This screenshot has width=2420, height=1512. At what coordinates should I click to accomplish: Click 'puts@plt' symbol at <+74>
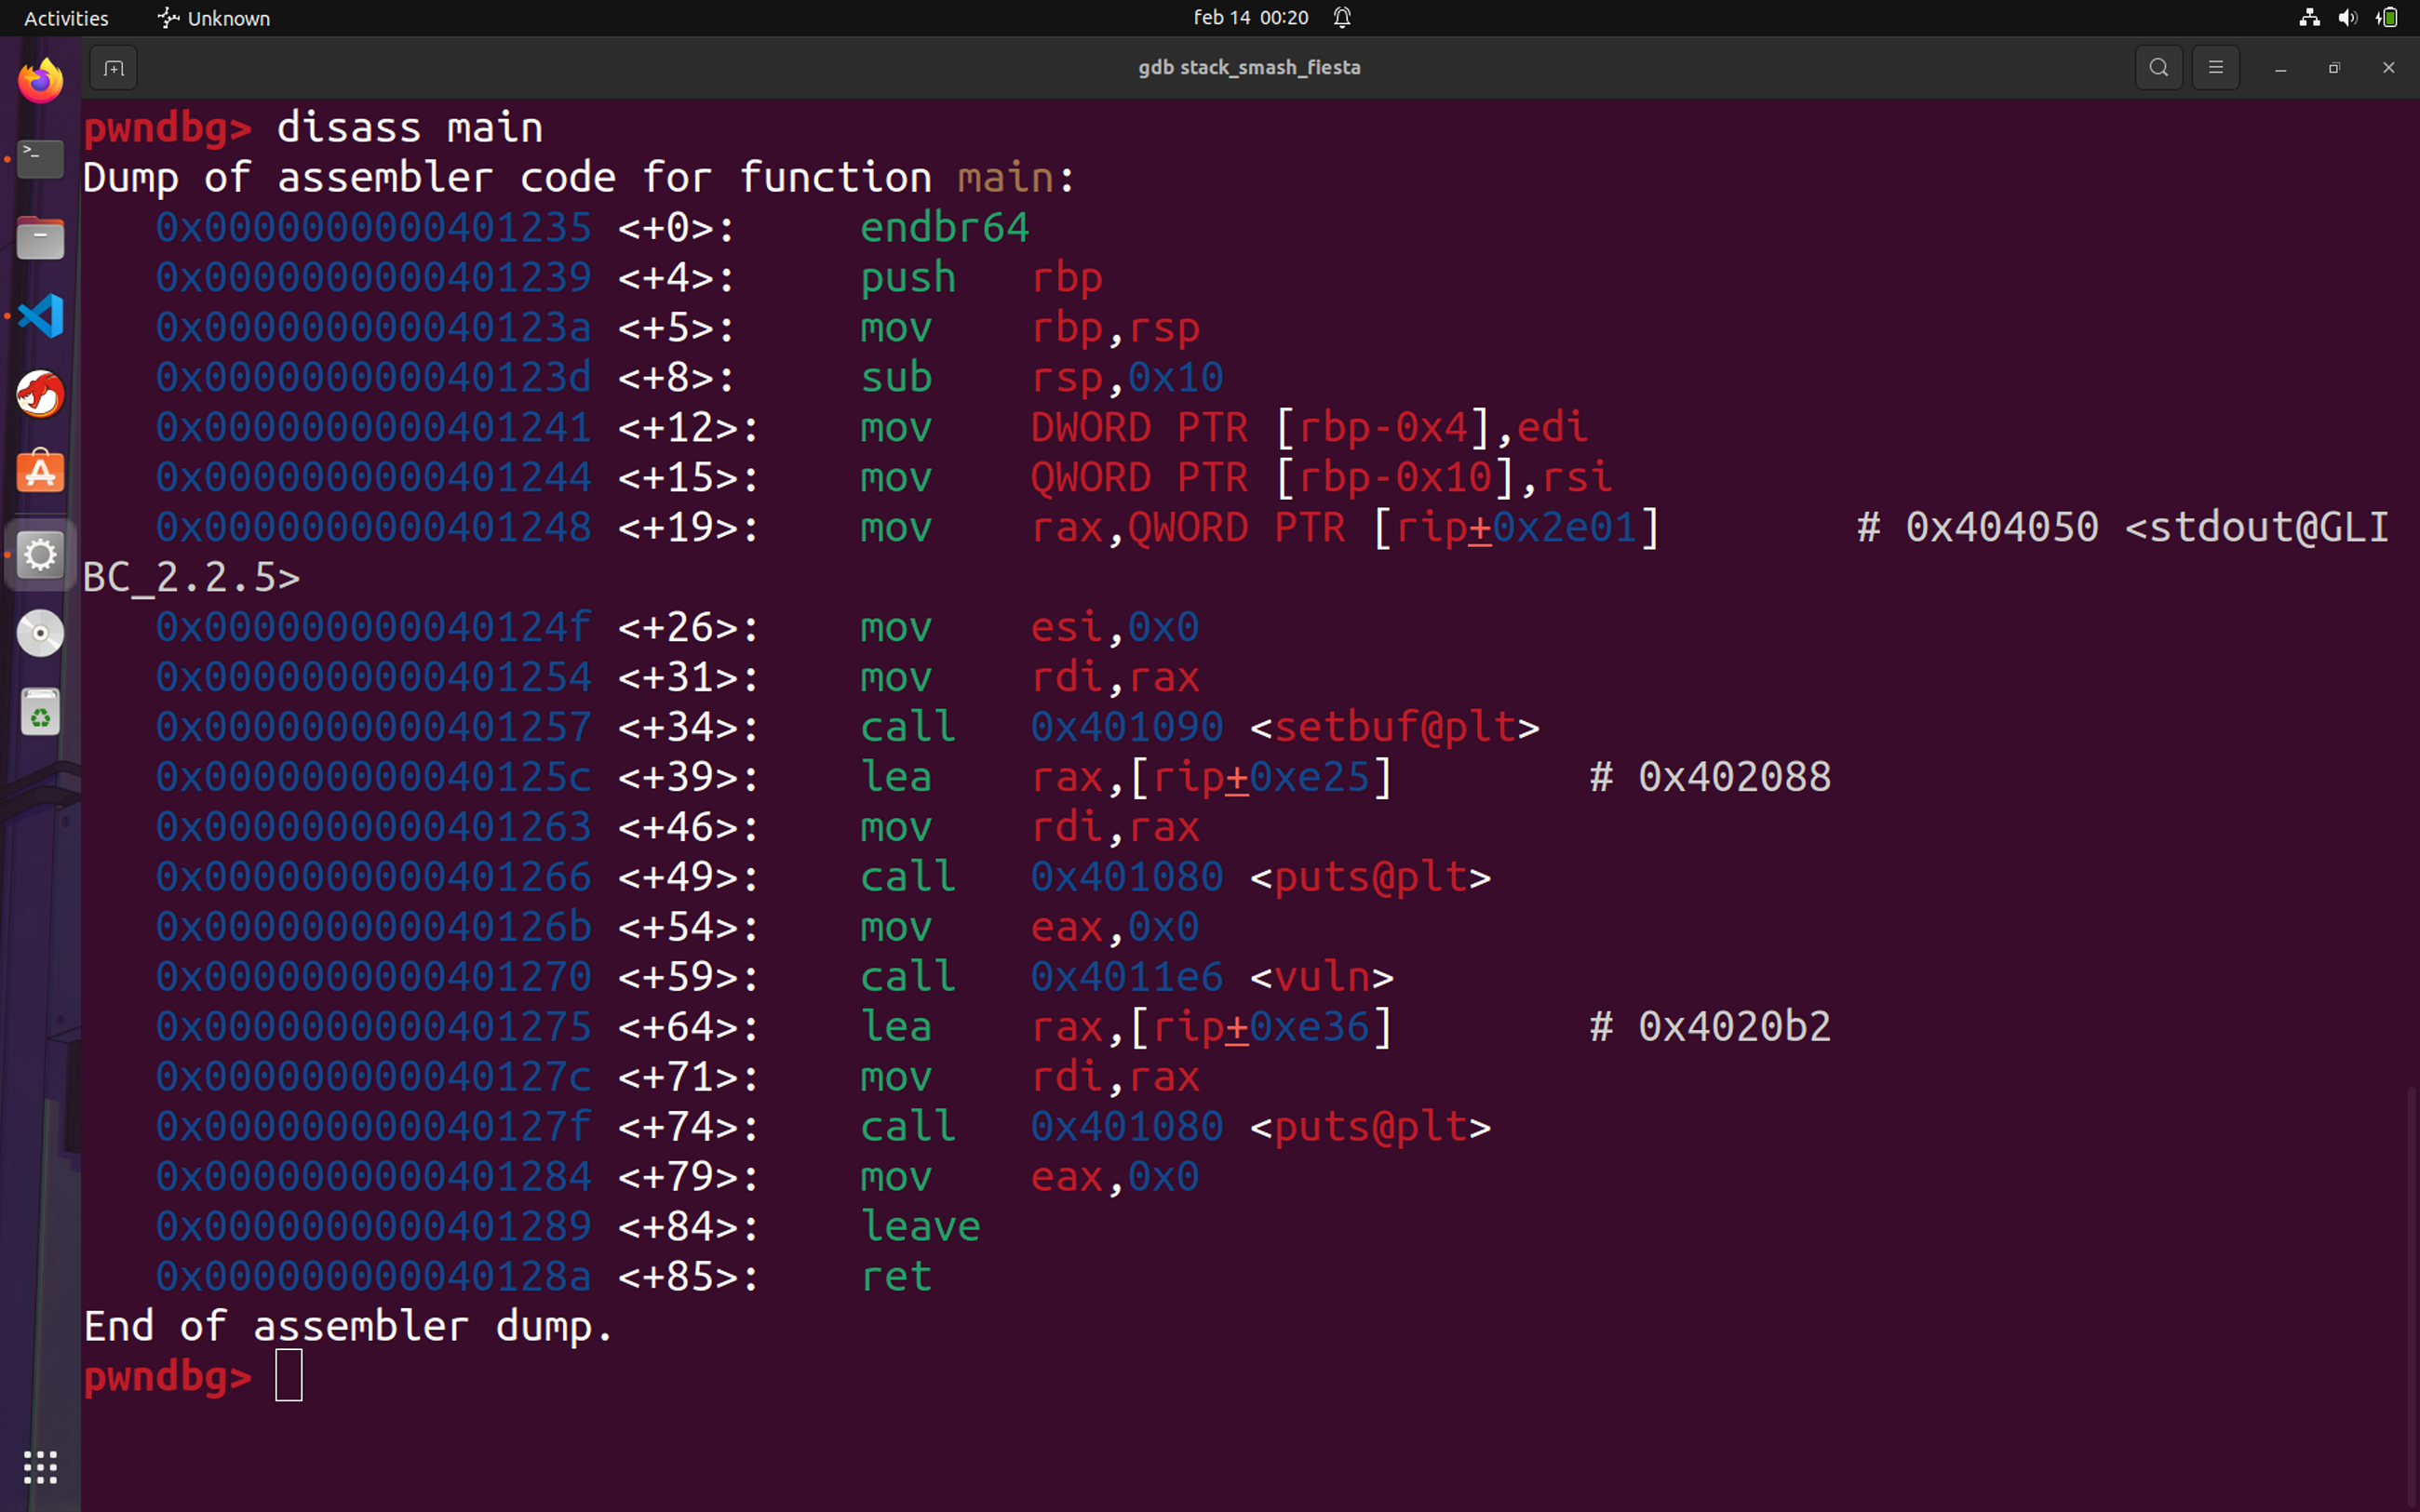[1371, 1127]
